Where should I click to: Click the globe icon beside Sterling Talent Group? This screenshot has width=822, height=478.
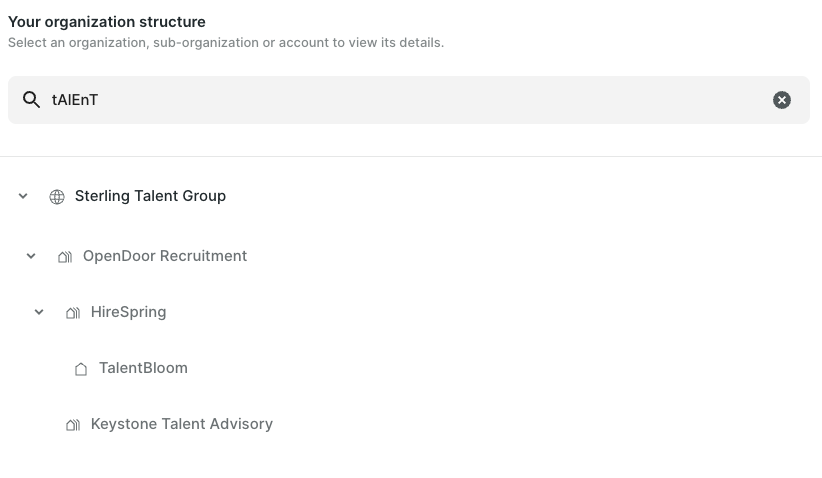57,197
